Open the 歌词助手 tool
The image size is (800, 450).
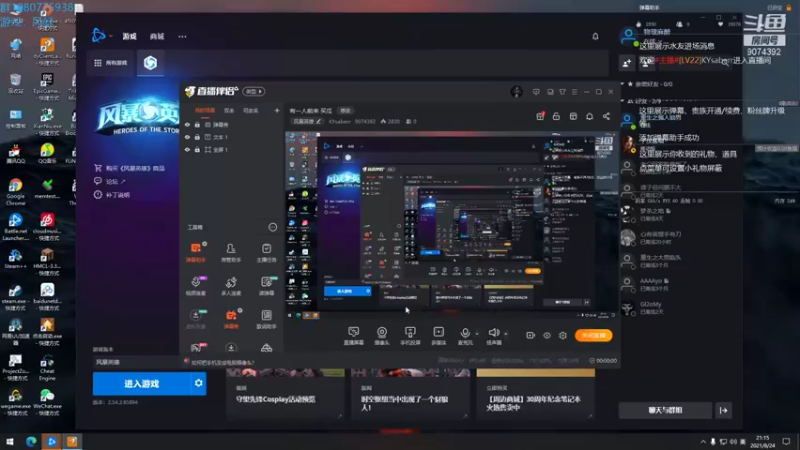point(266,318)
